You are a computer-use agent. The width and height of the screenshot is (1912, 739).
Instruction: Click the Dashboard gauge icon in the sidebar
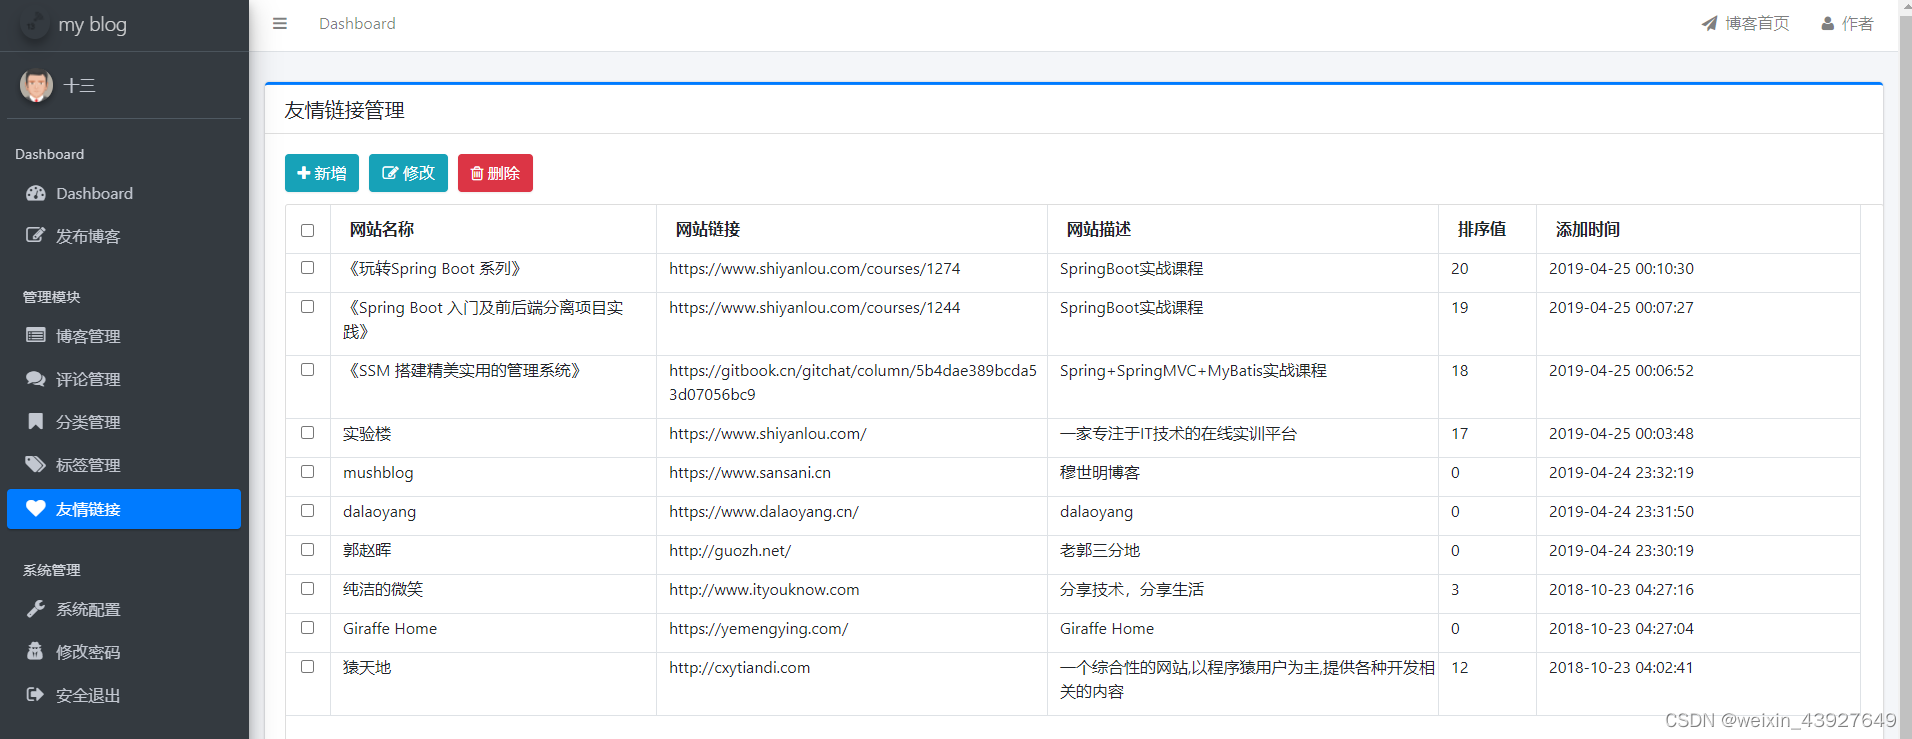click(x=36, y=193)
